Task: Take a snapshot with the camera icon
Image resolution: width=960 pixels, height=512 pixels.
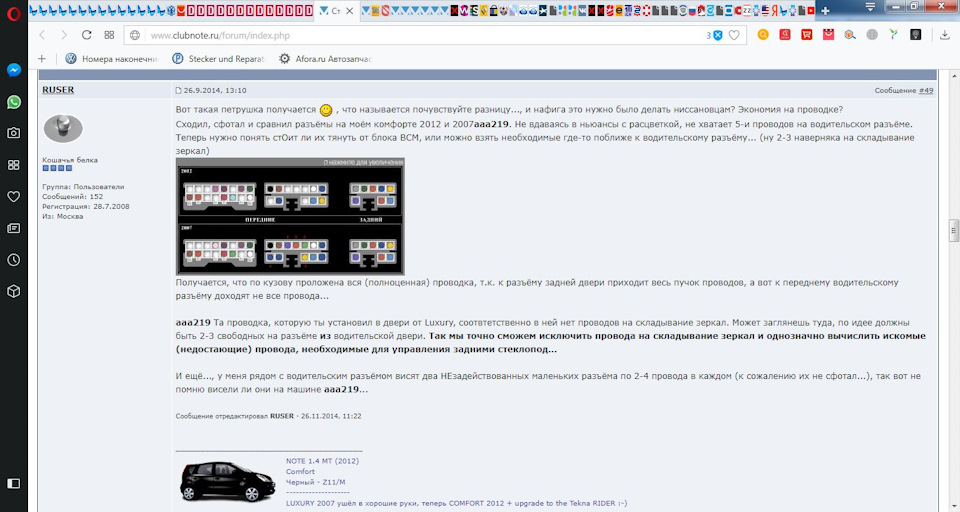Action: click(13, 133)
